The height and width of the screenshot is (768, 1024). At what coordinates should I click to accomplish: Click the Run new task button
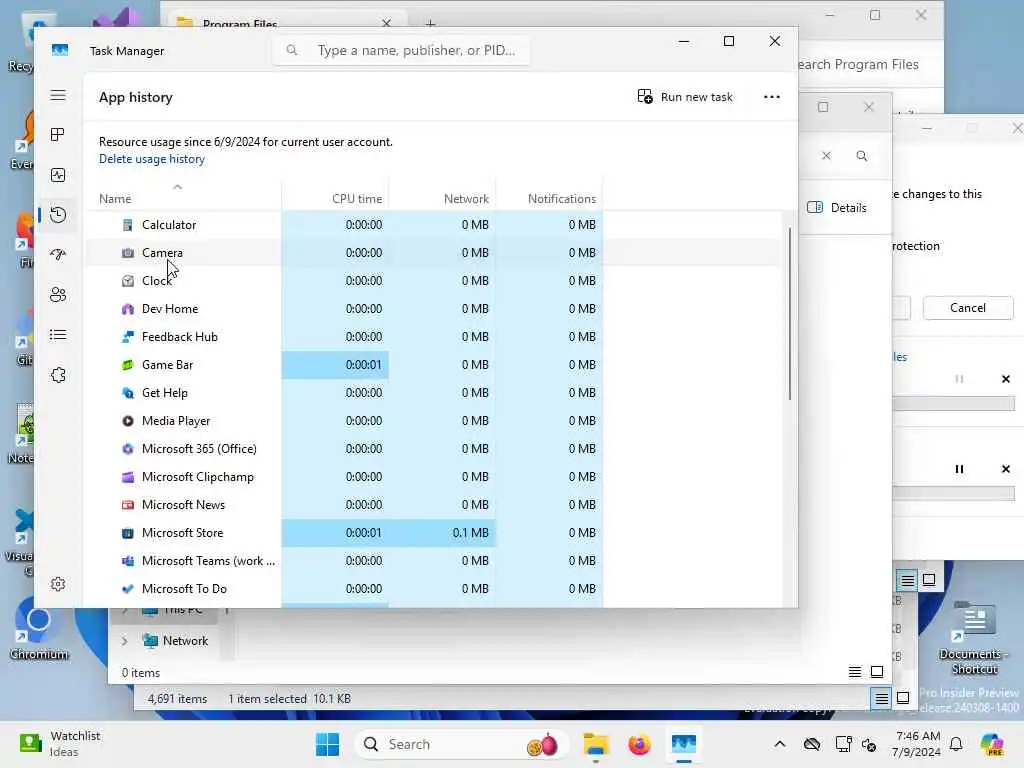685,97
